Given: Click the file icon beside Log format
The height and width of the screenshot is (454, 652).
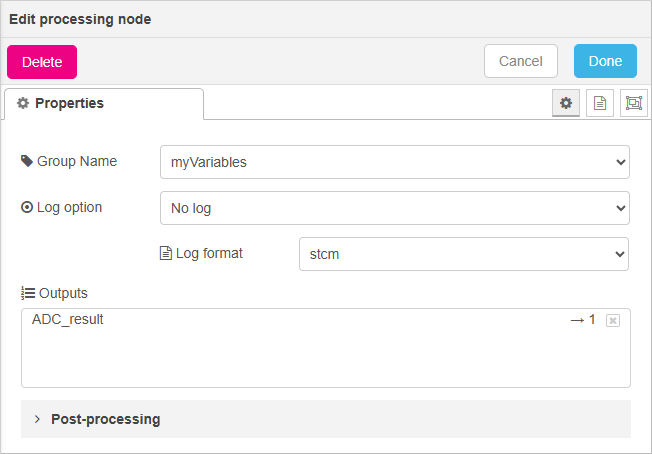Looking at the screenshot, I should click(166, 253).
